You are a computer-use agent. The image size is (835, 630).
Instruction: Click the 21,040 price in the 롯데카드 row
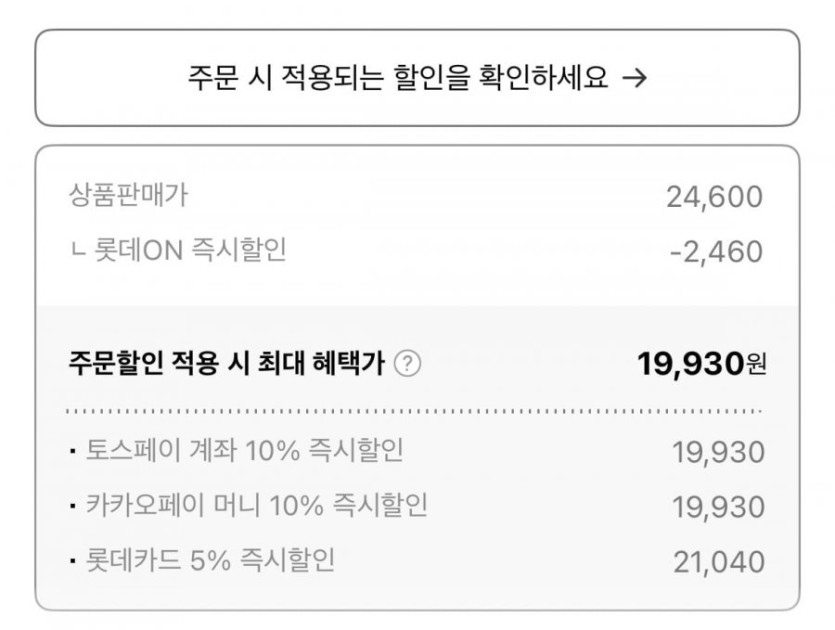click(718, 562)
